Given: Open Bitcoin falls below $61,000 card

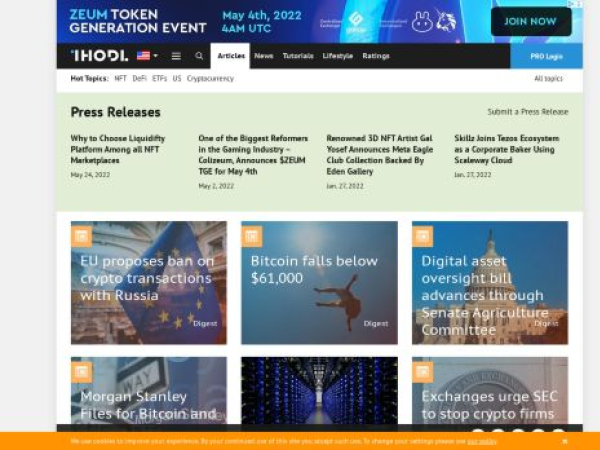Looking at the screenshot, I should (320, 283).
